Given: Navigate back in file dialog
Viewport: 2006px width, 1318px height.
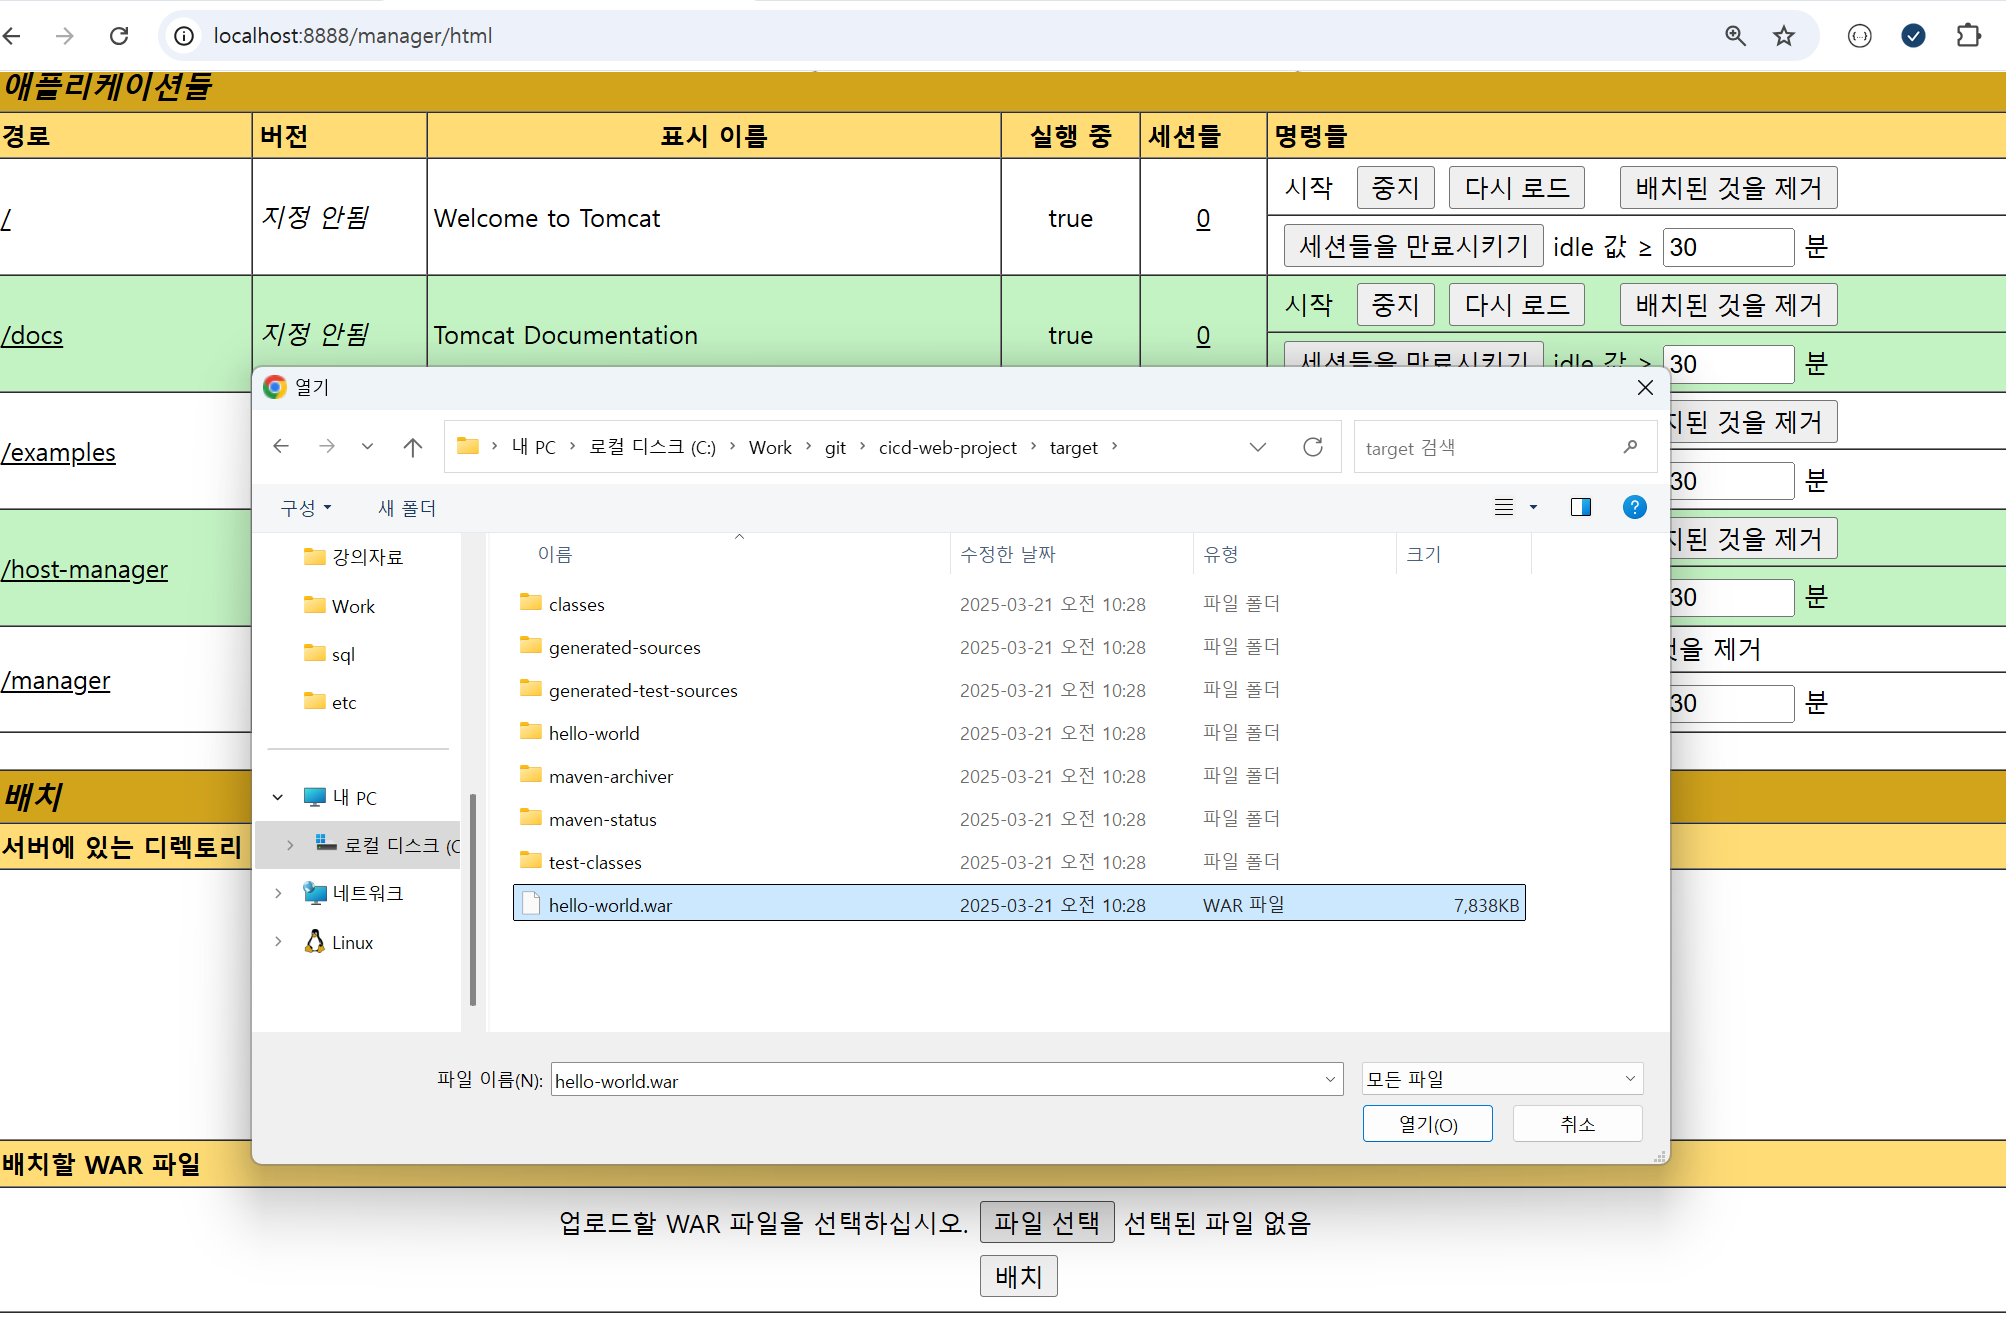Looking at the screenshot, I should 281,447.
